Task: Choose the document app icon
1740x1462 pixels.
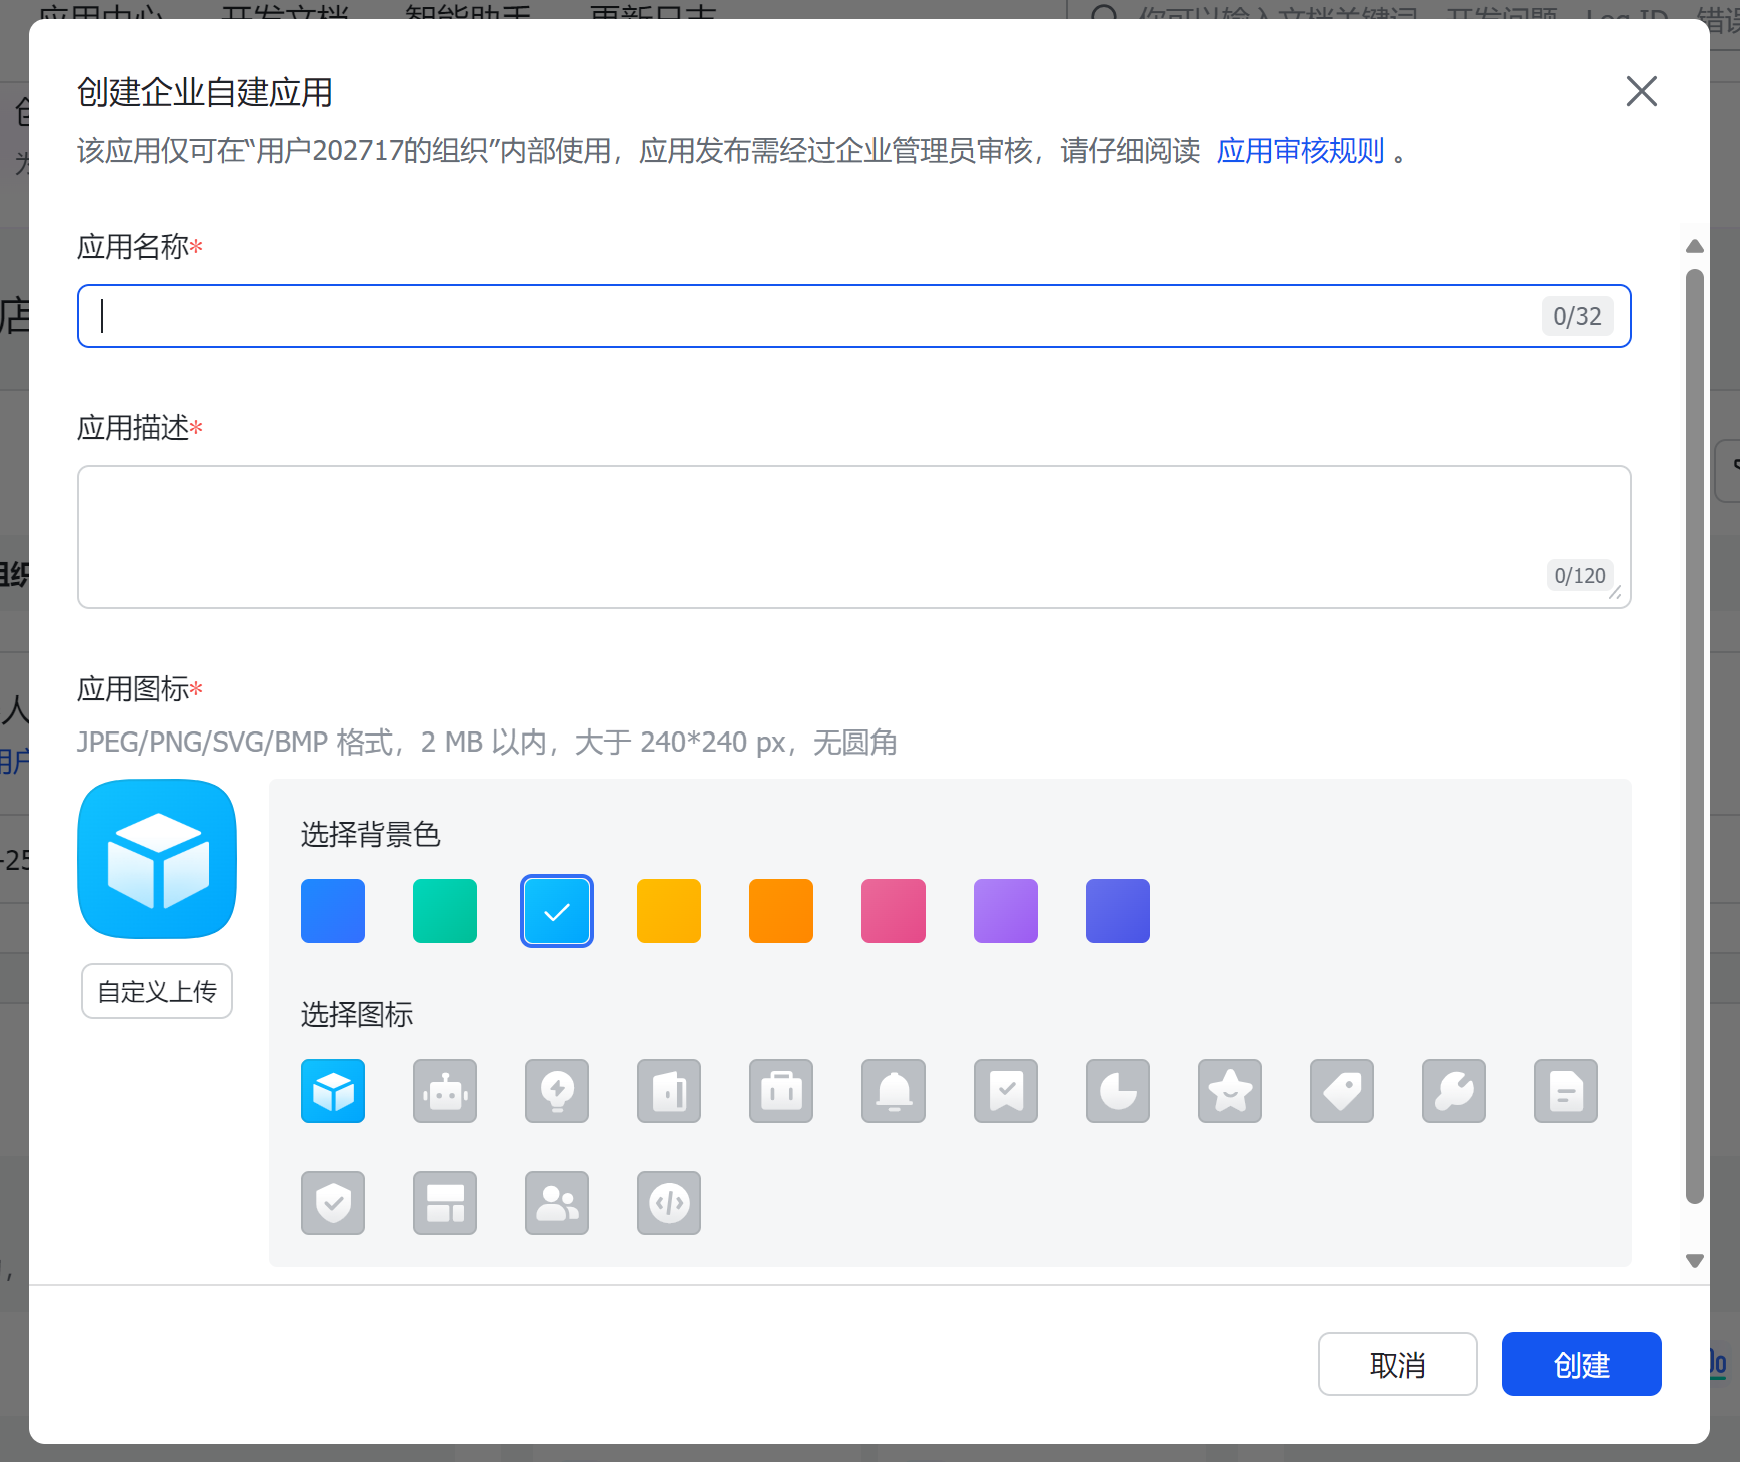Action: pos(1566,1091)
